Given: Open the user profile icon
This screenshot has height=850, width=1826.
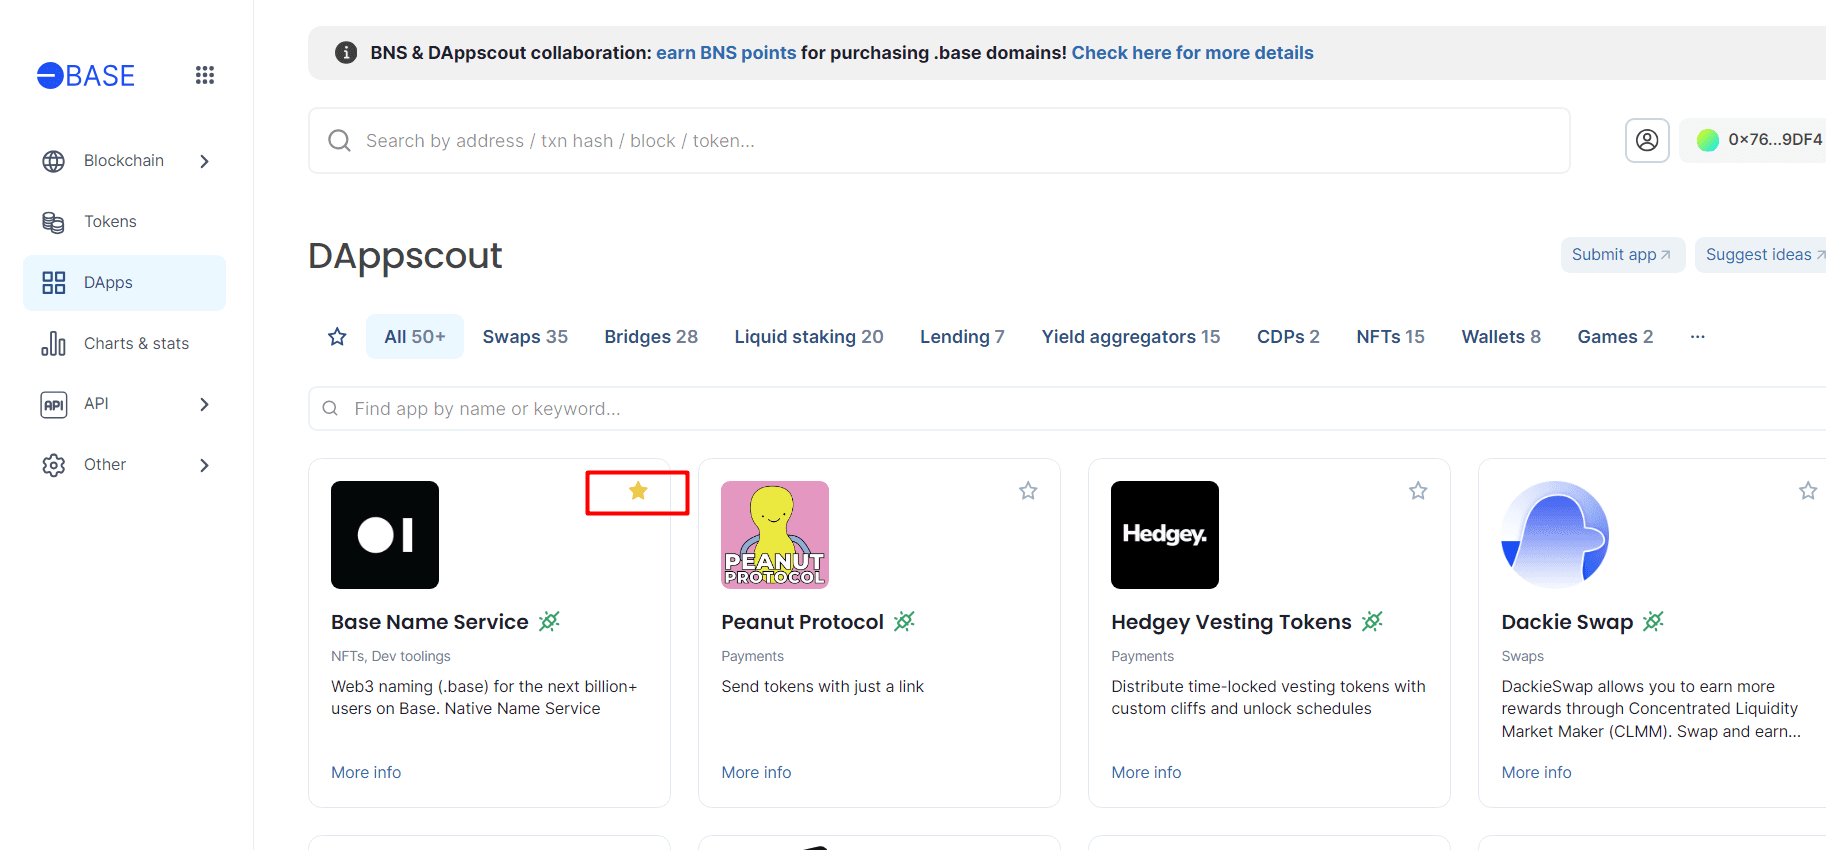Looking at the screenshot, I should pos(1647,140).
